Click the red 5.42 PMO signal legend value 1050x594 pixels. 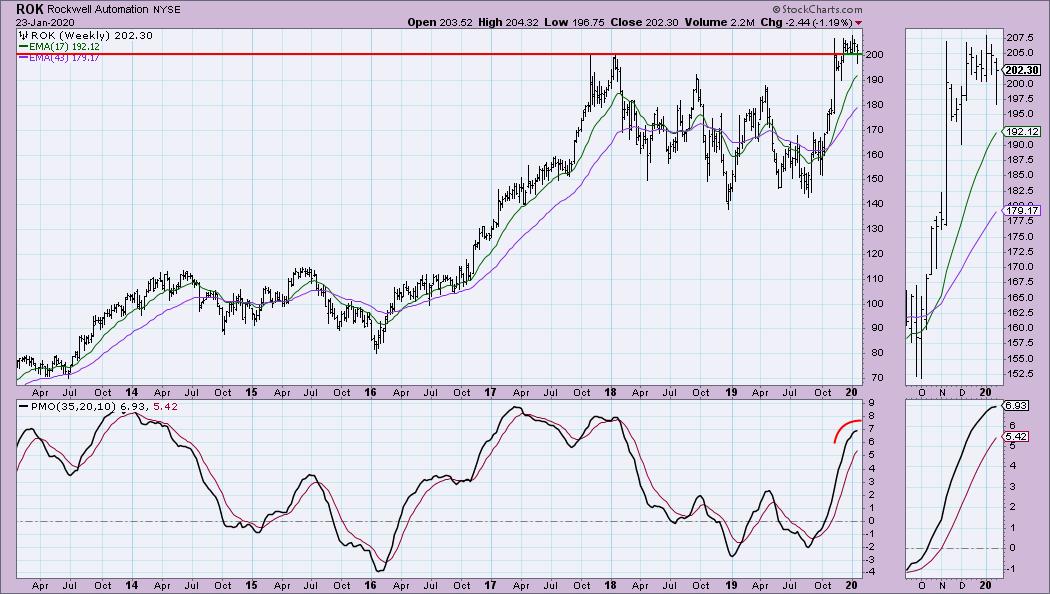165,406
